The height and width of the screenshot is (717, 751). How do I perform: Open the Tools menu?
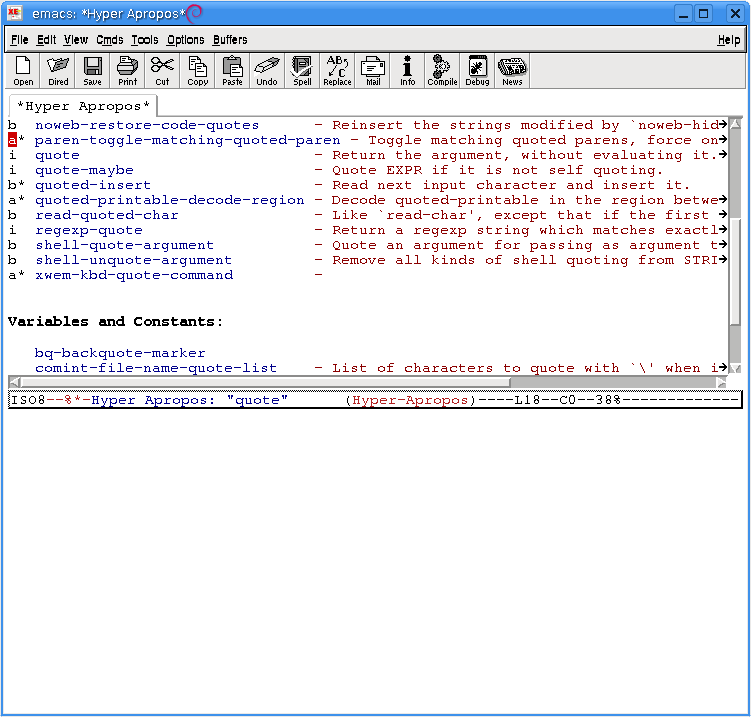145,40
